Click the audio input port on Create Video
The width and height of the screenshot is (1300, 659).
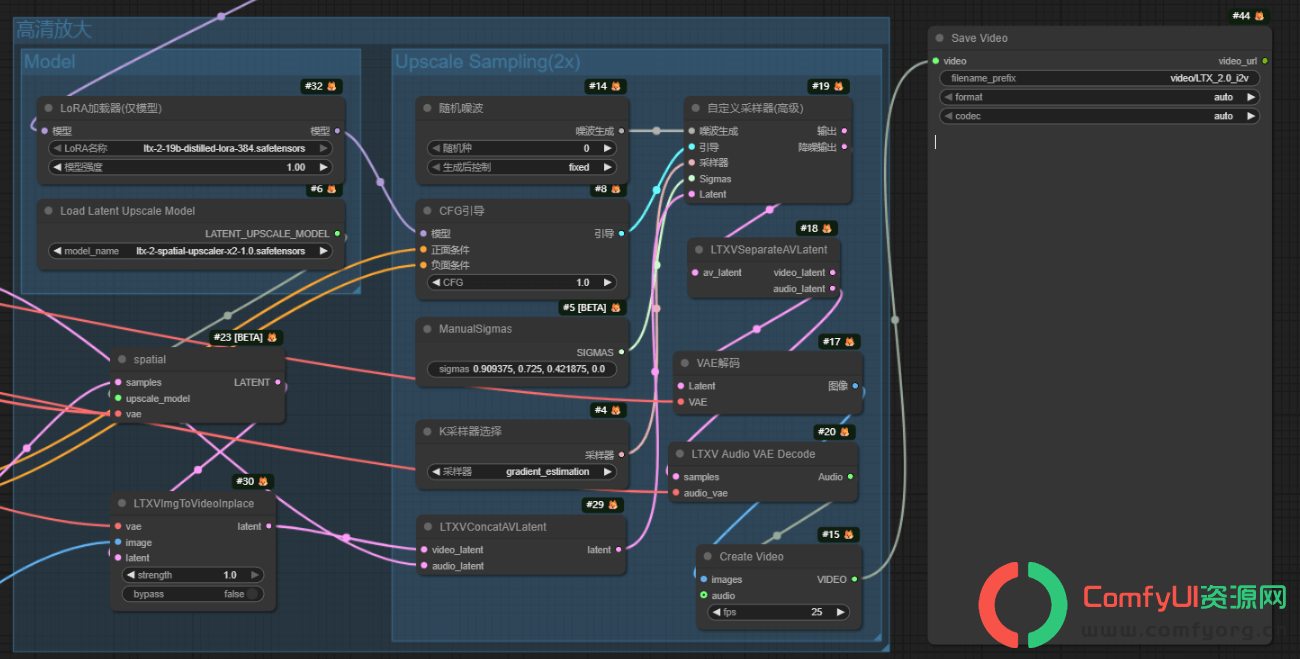(x=704, y=596)
